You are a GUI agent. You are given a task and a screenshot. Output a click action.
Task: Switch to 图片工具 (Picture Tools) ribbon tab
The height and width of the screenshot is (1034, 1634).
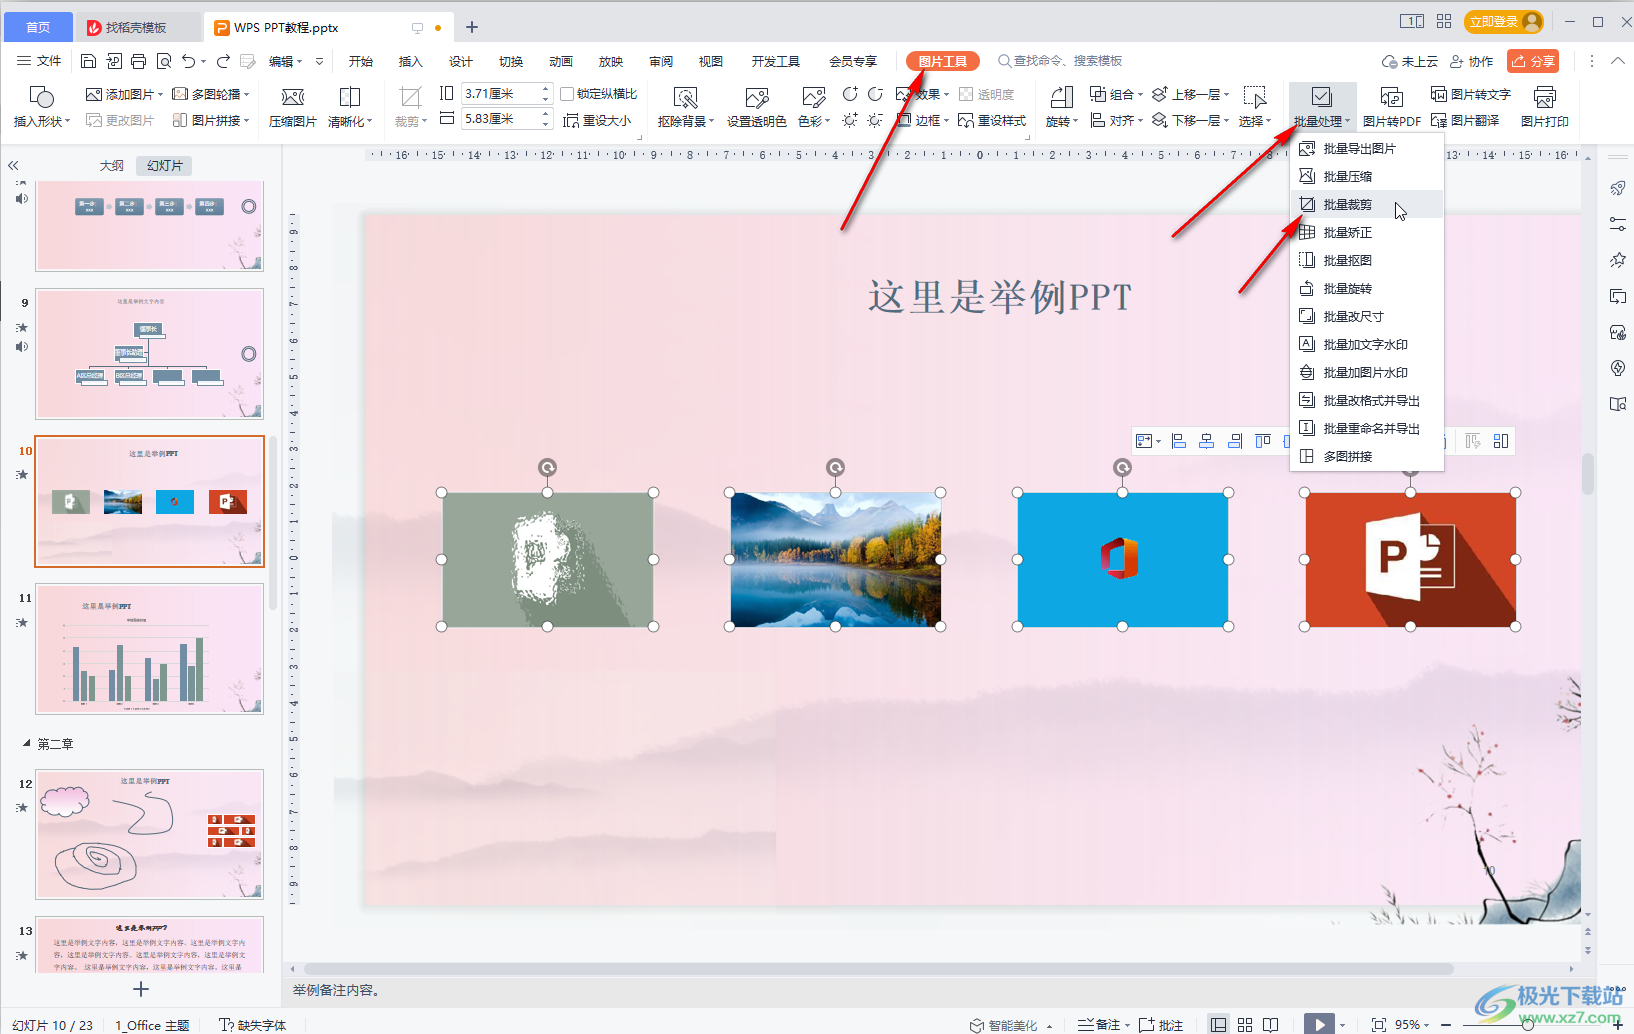942,61
